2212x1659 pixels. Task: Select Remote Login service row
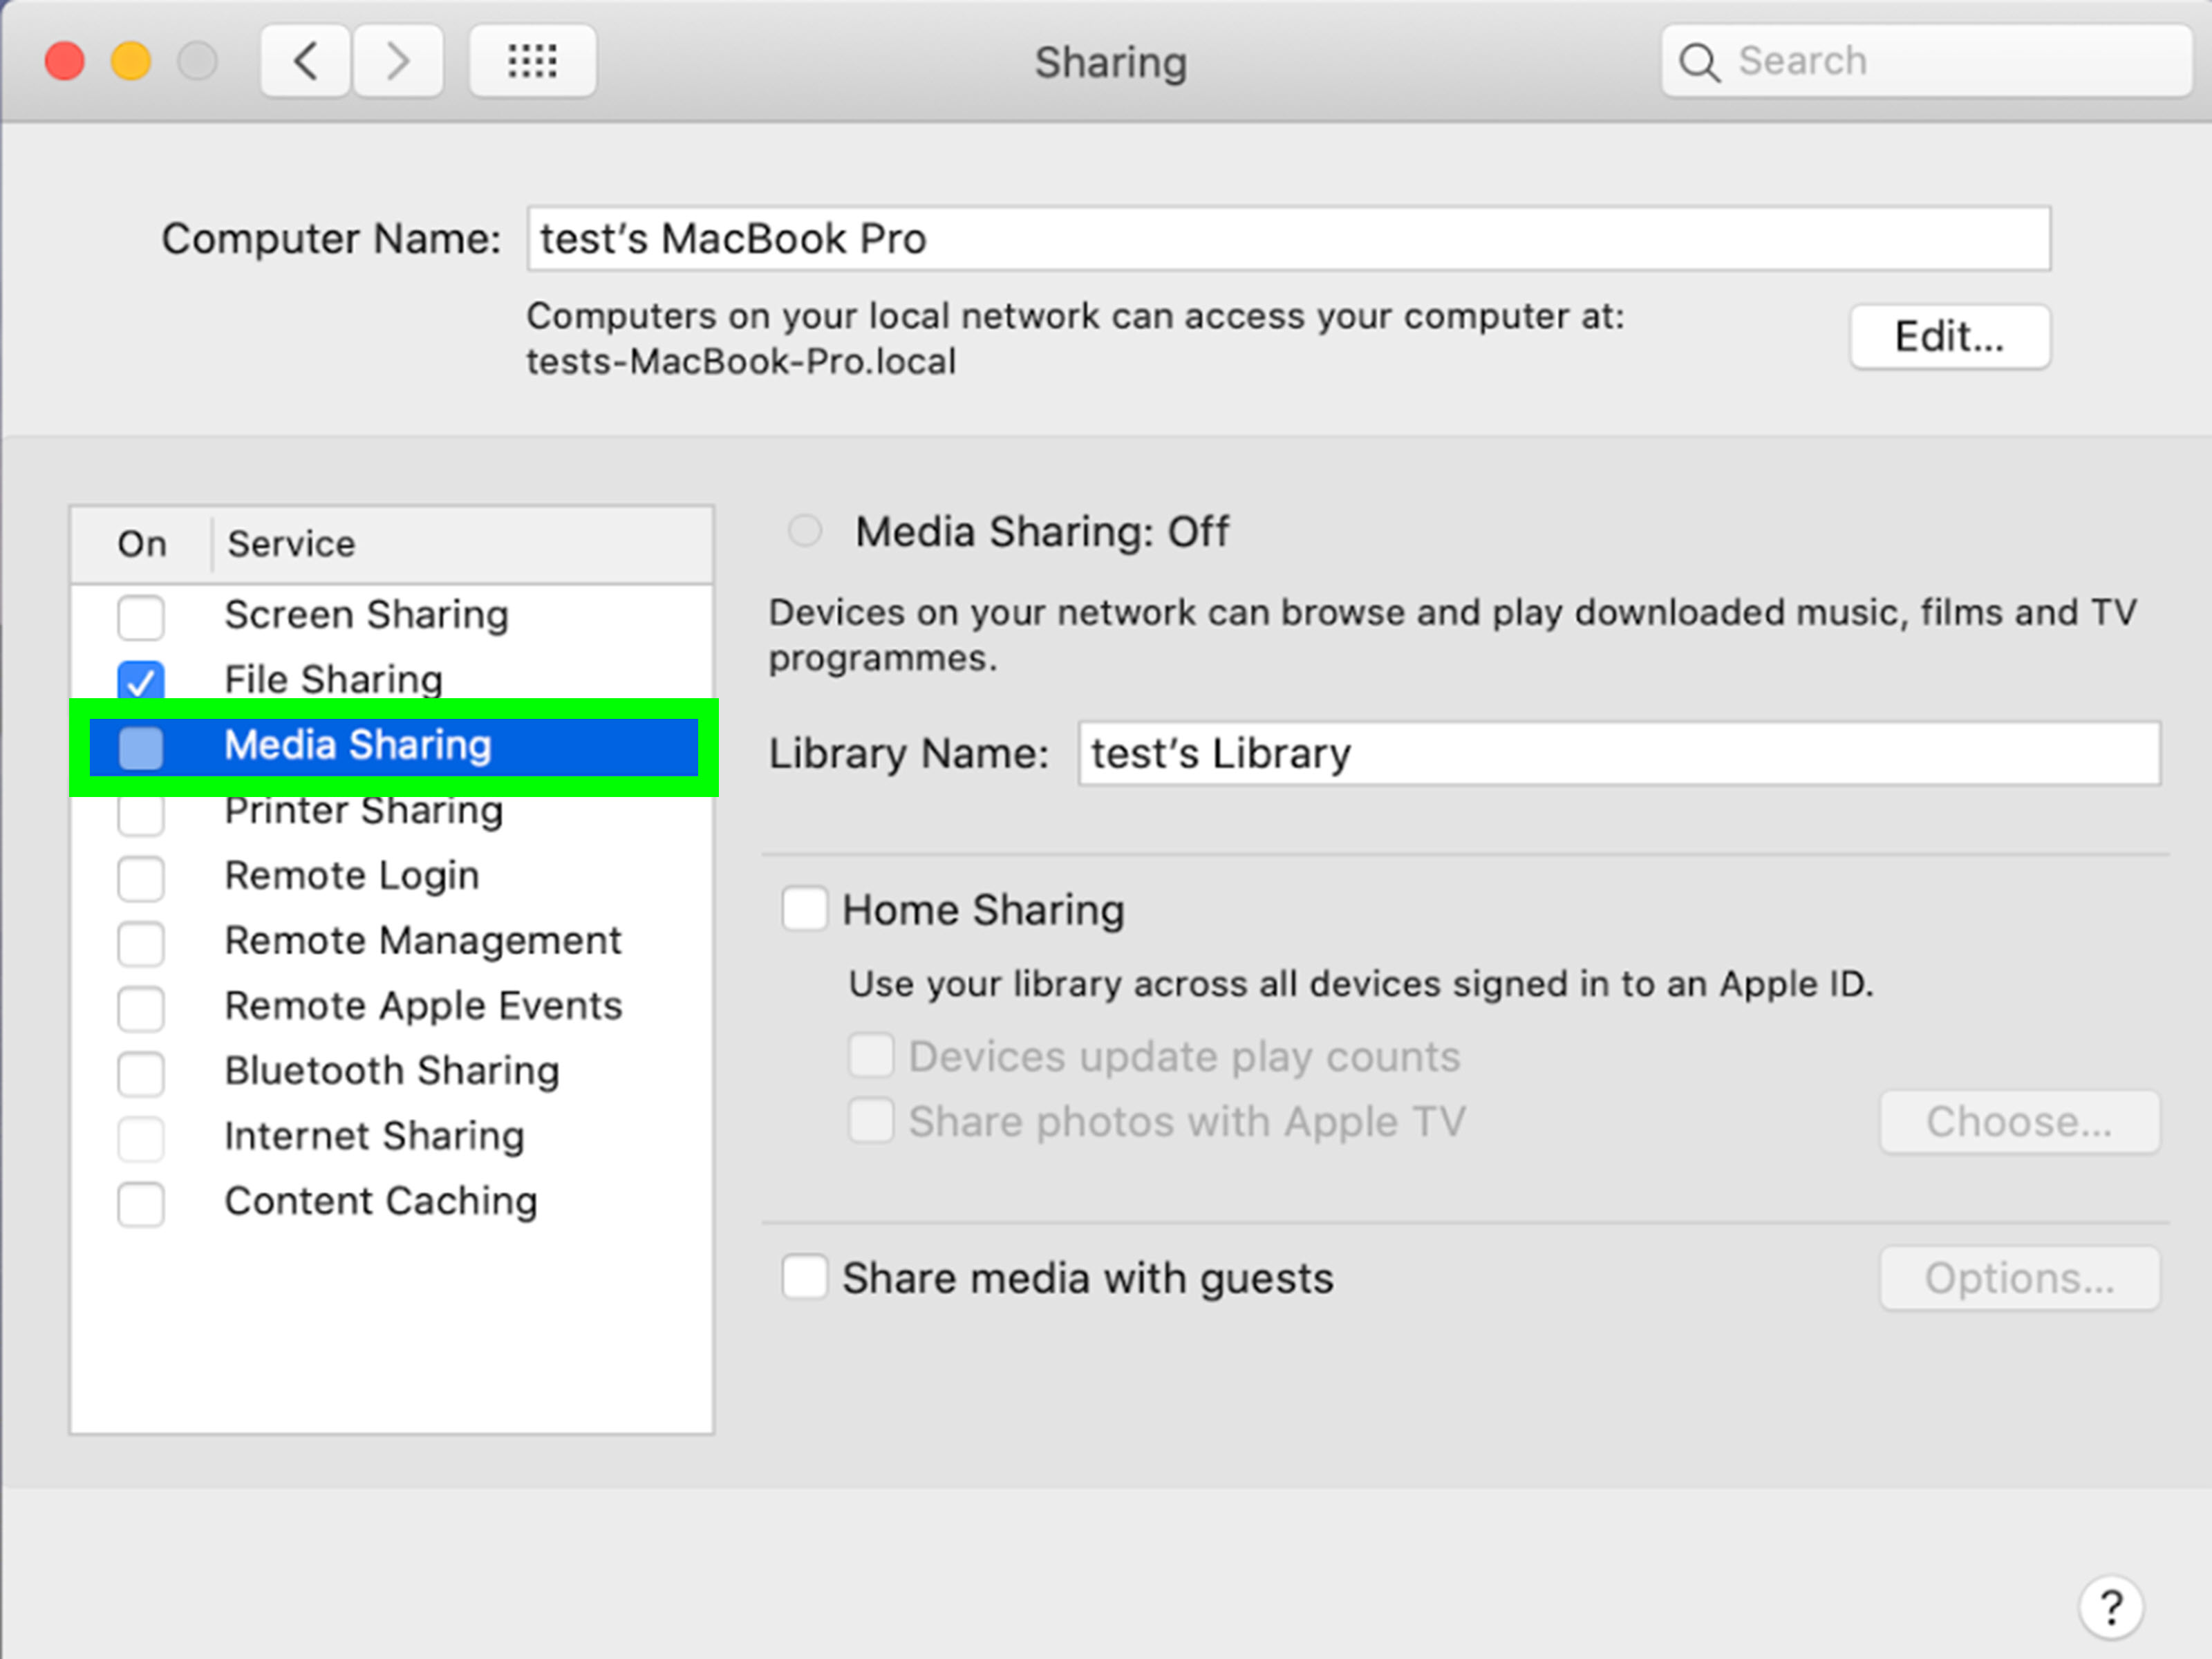click(392, 876)
